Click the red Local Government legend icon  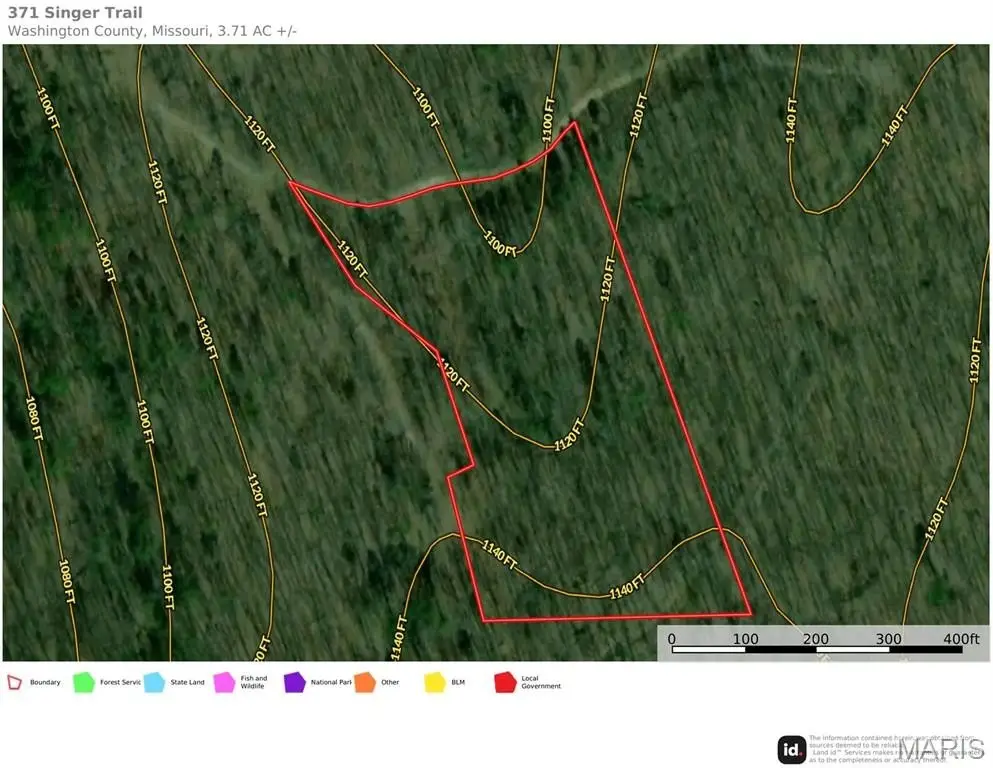click(x=505, y=683)
